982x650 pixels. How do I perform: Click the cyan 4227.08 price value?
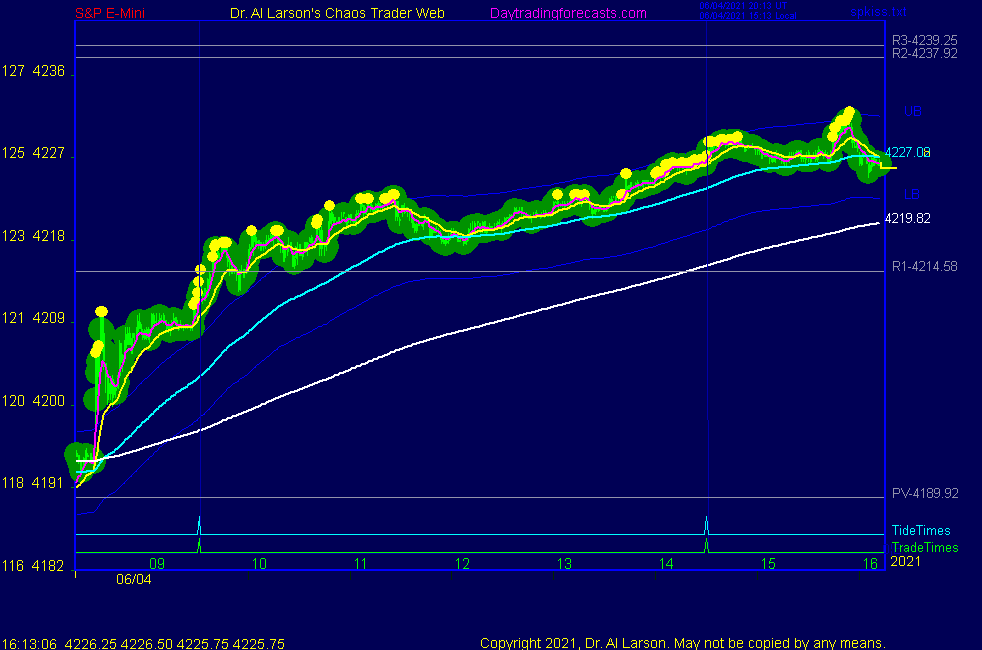pyautogui.click(x=907, y=152)
